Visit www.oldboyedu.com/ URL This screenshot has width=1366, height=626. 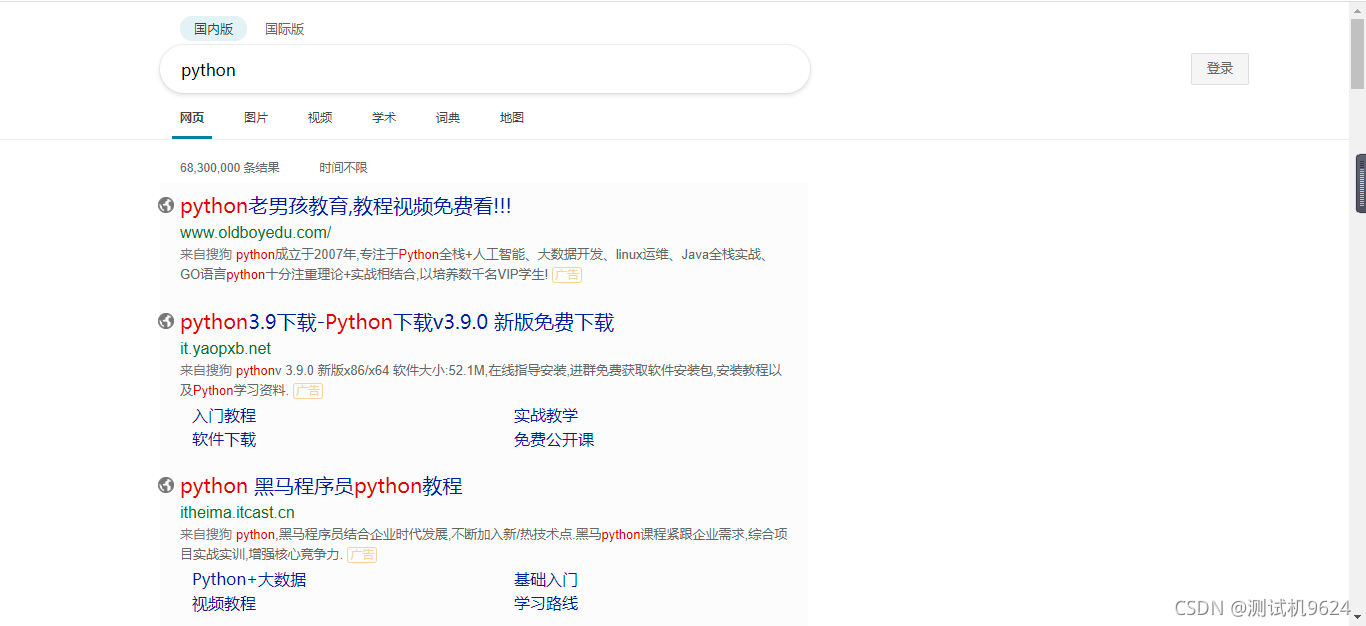click(256, 233)
